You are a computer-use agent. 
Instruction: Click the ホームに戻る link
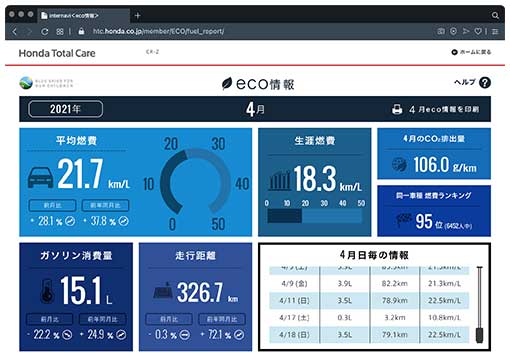tap(471, 52)
